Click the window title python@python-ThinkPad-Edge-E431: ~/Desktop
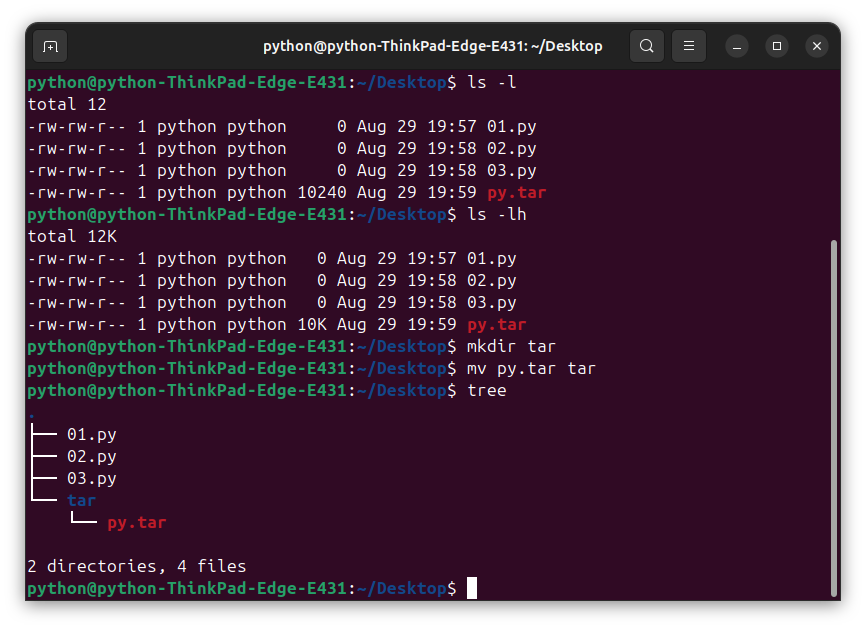The image size is (866, 629). (x=432, y=46)
